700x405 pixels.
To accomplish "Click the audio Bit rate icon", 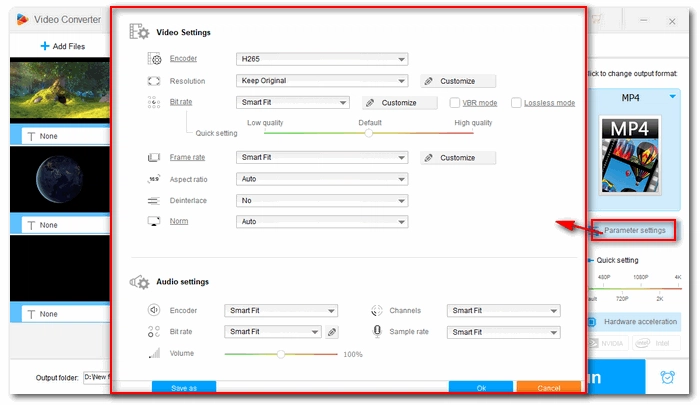I will pos(154,331).
